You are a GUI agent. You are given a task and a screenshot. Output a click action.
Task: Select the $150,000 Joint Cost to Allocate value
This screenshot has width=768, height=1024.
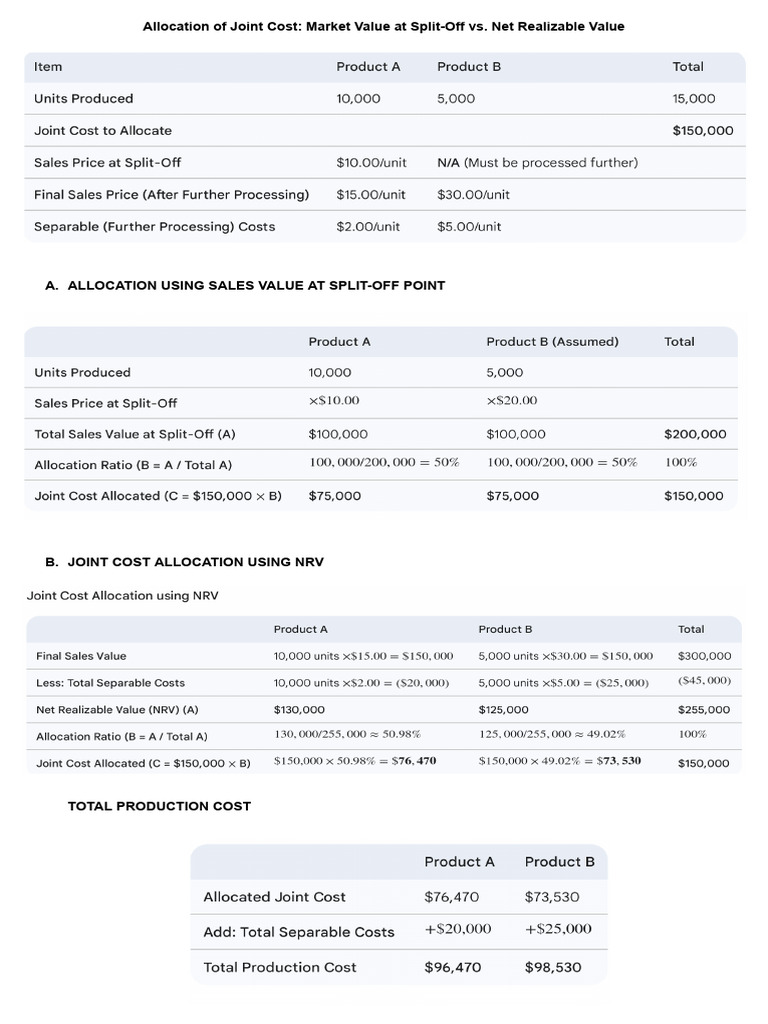point(703,131)
